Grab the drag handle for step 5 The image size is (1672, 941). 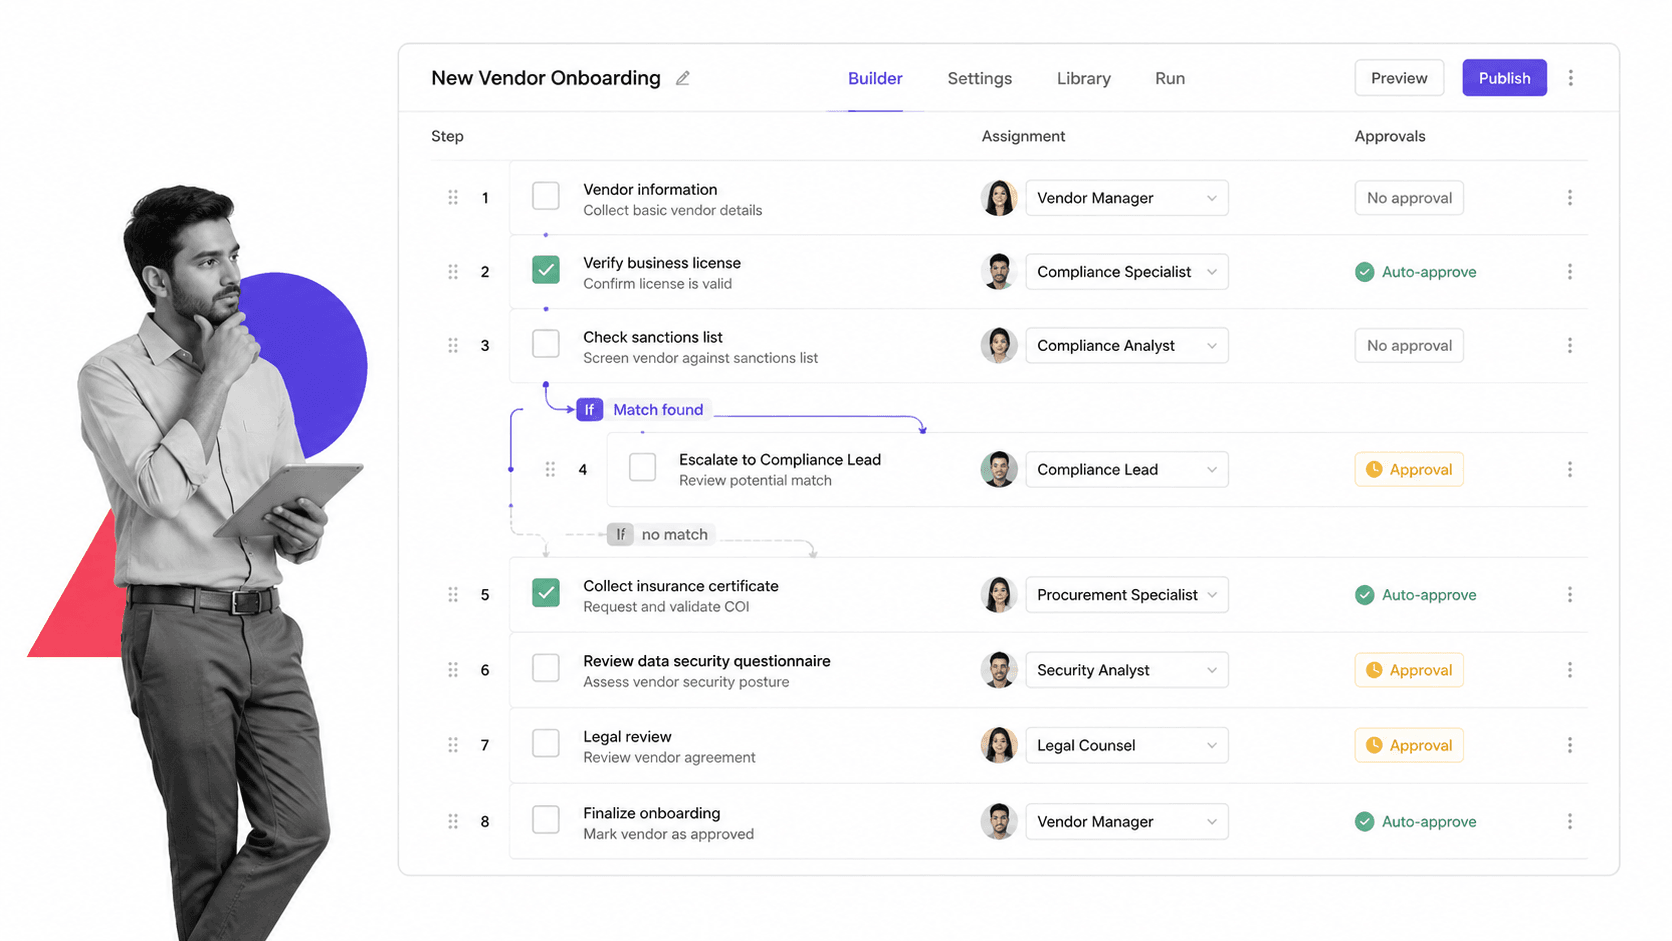click(453, 594)
